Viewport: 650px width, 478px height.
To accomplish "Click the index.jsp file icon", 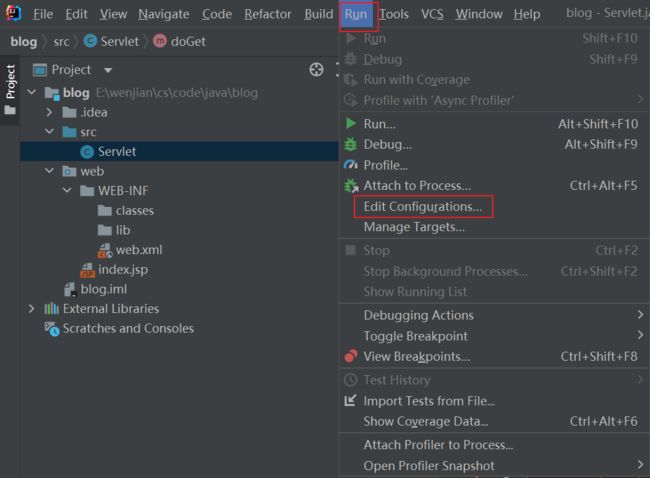I will click(87, 270).
